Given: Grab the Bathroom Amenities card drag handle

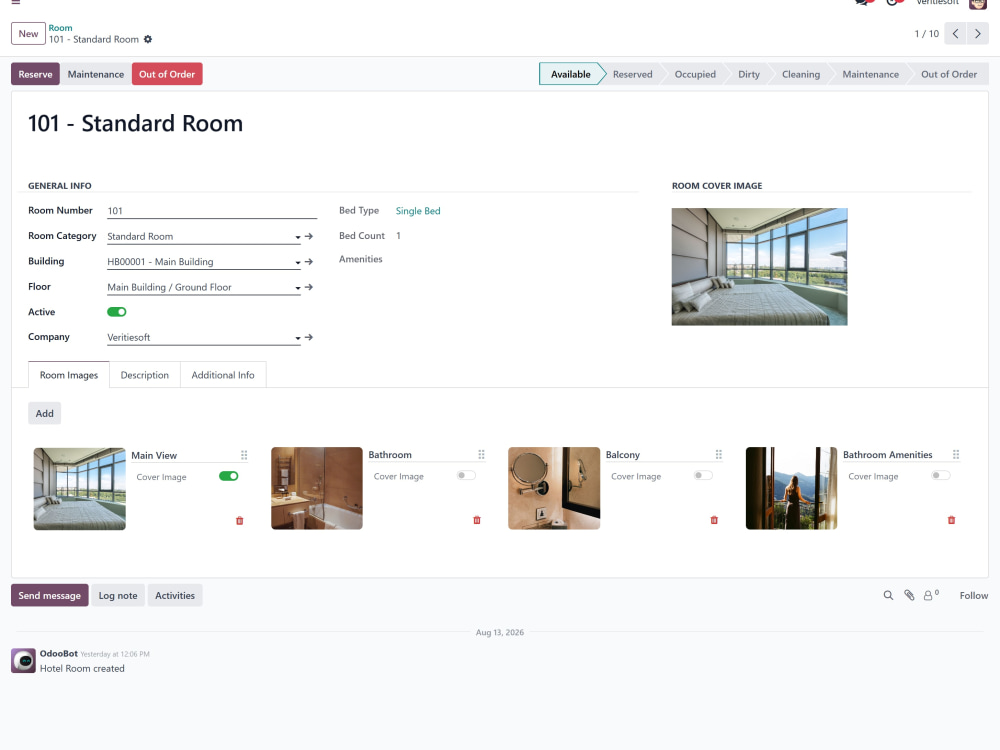Looking at the screenshot, I should [956, 455].
